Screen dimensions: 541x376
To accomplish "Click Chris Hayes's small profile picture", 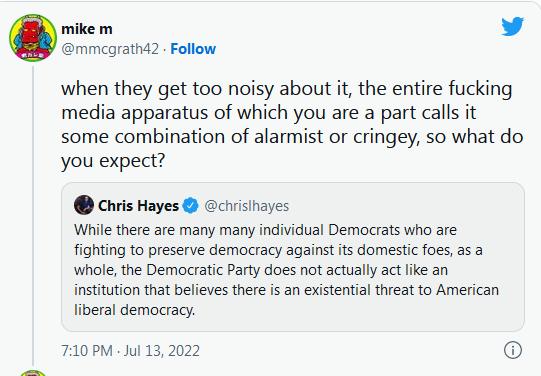I will pos(84,205).
